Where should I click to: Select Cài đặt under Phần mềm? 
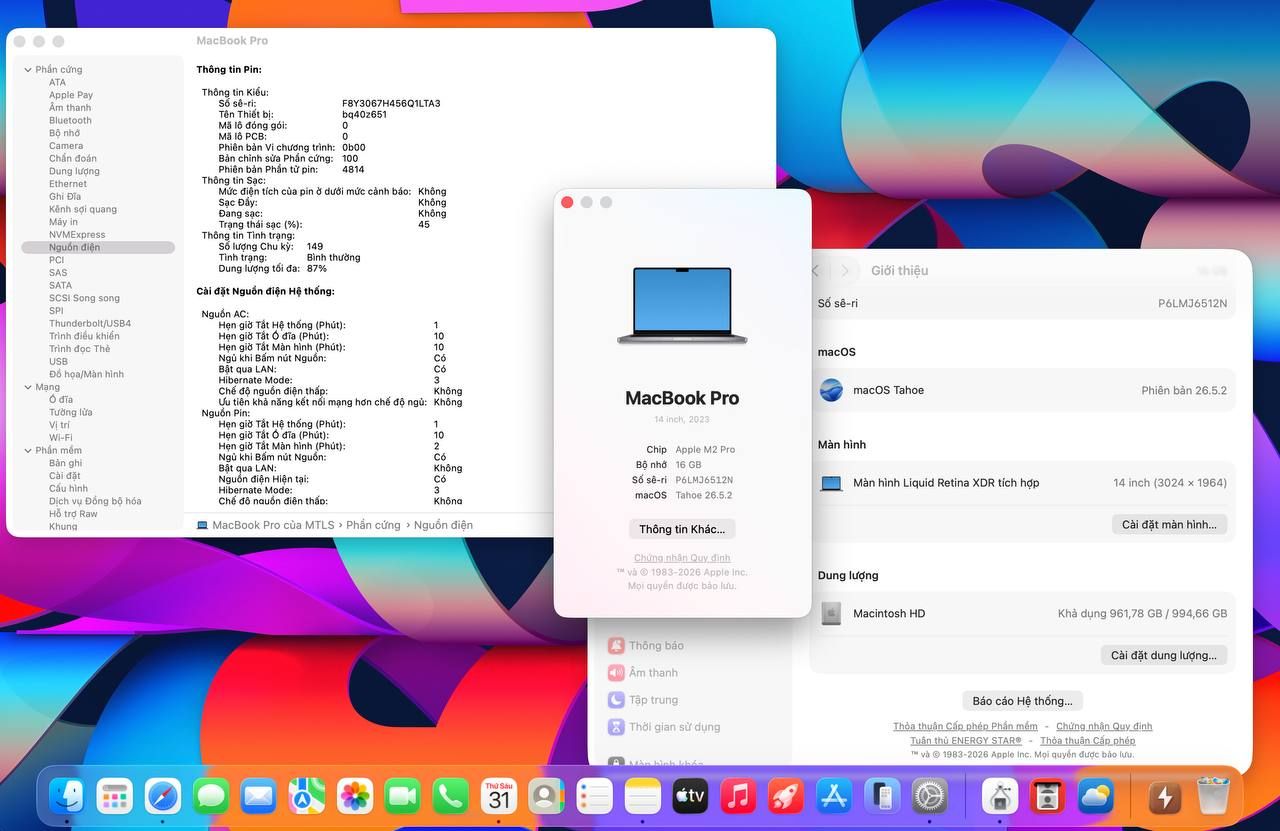[65, 476]
